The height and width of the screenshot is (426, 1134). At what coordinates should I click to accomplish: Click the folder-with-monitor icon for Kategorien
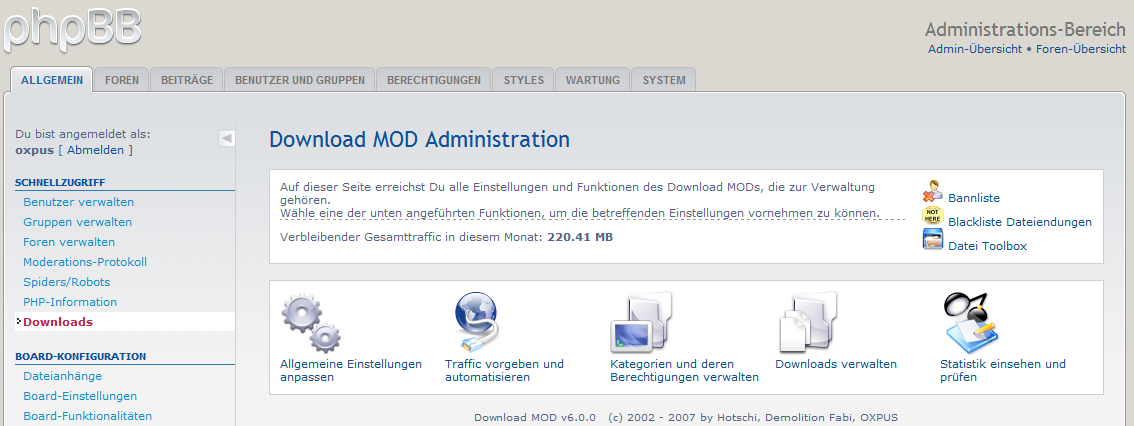(642, 323)
